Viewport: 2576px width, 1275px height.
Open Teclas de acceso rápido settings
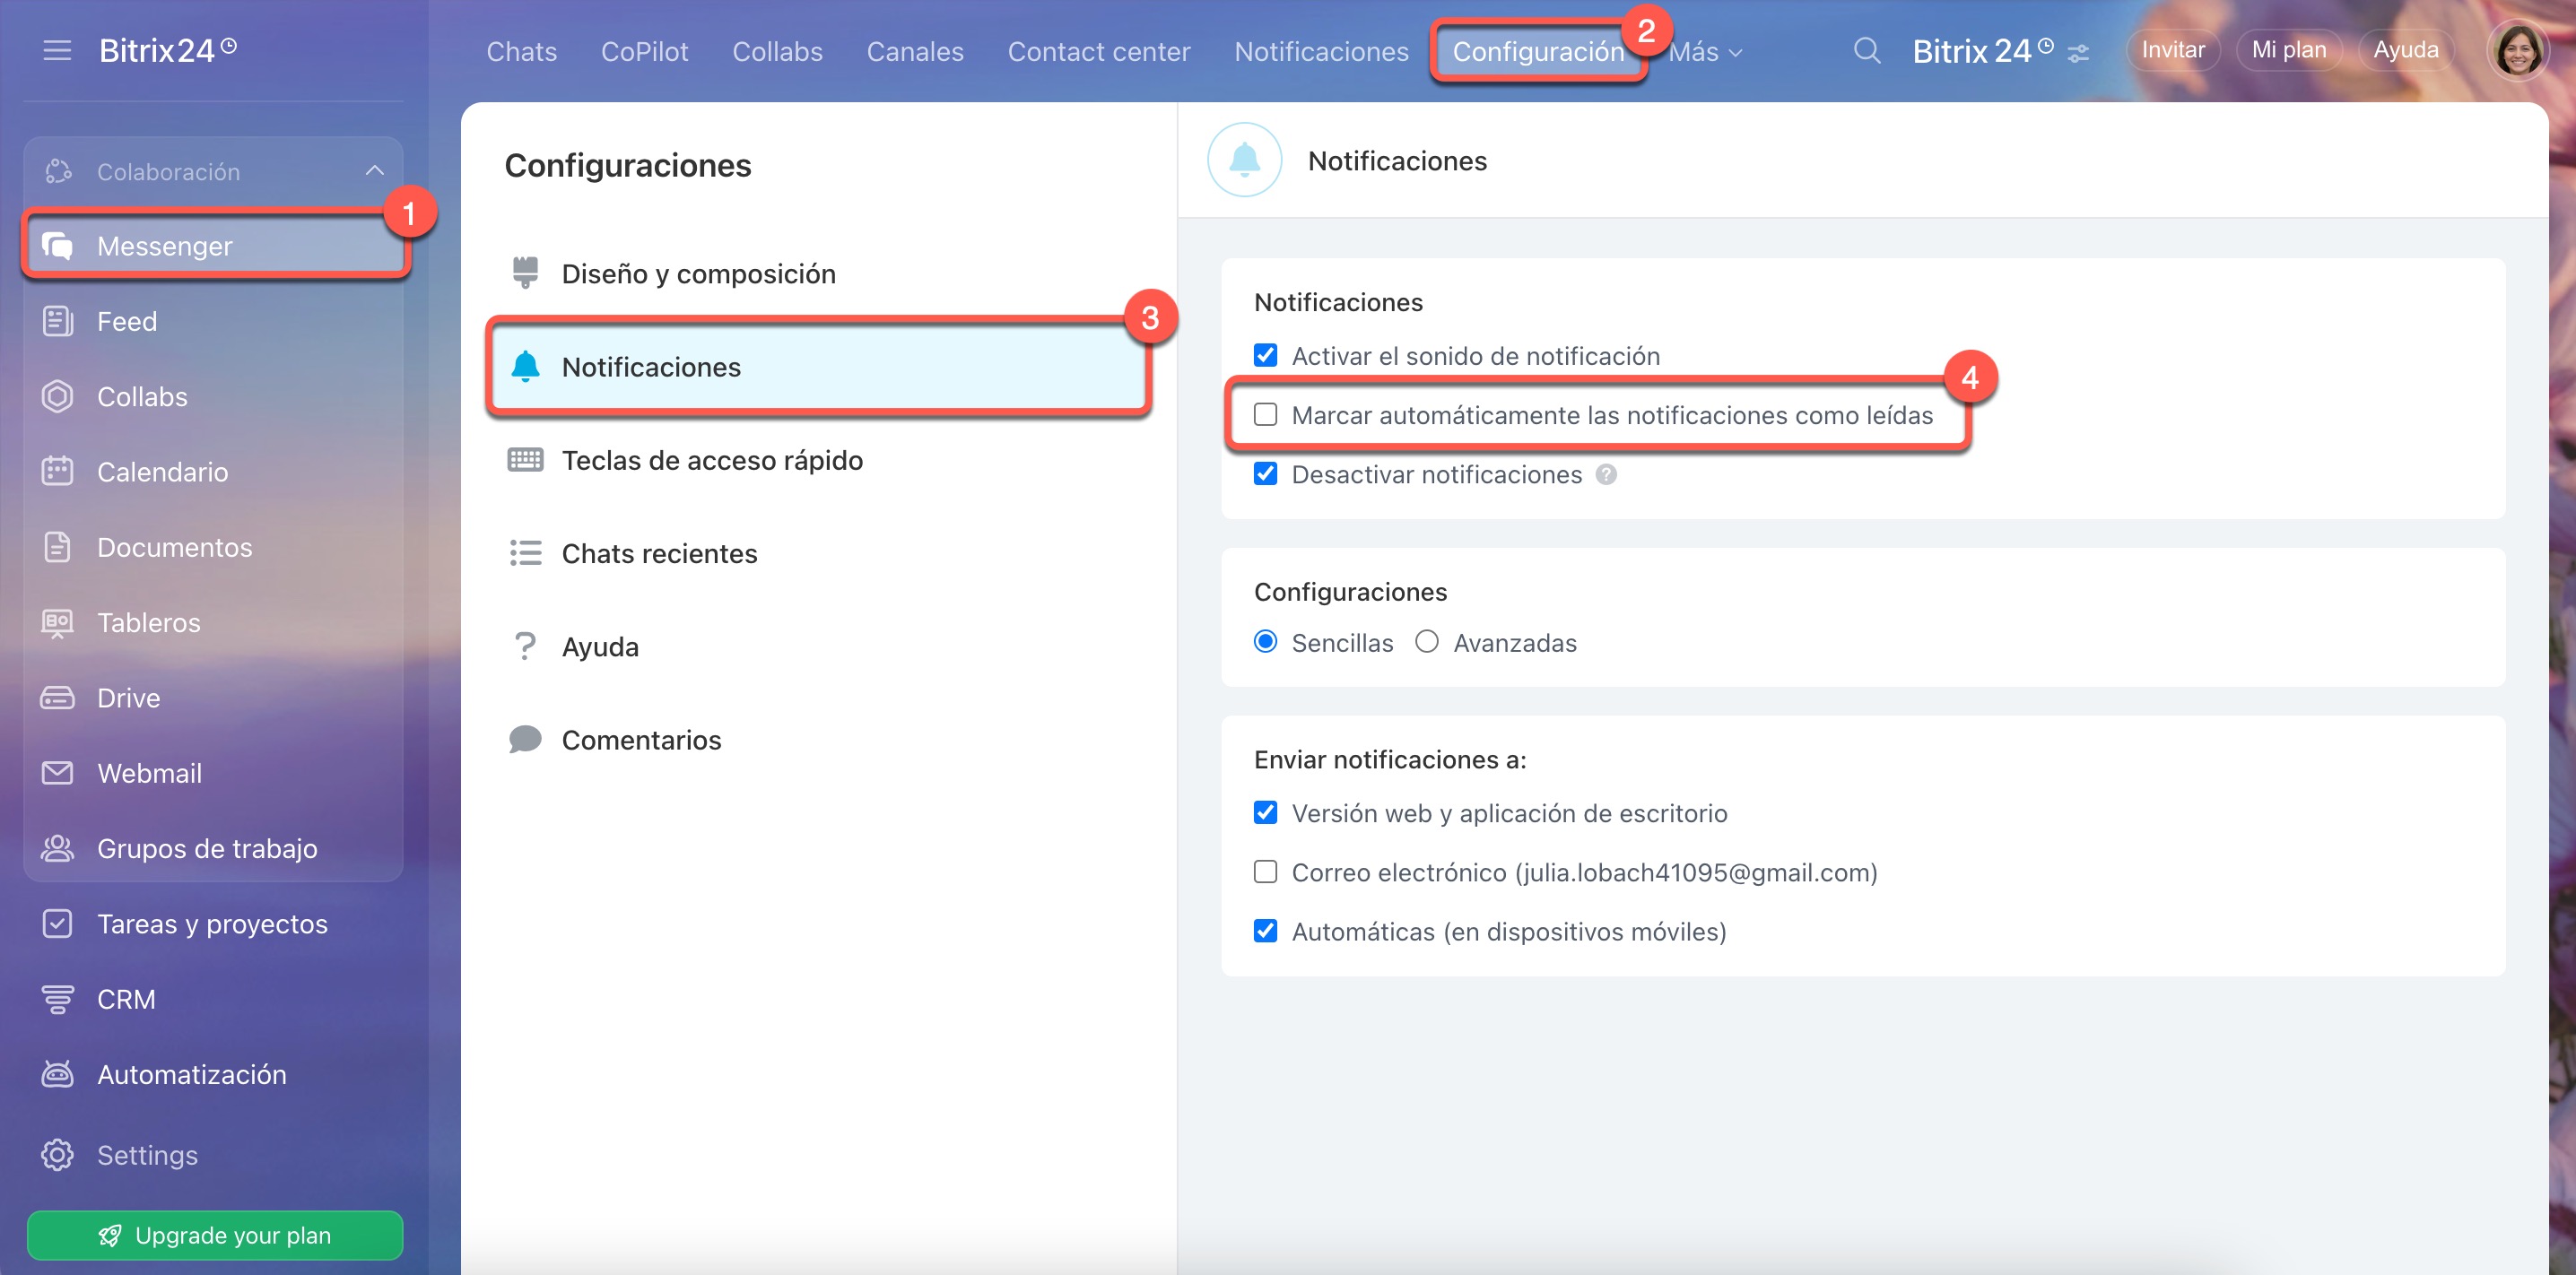[818, 460]
